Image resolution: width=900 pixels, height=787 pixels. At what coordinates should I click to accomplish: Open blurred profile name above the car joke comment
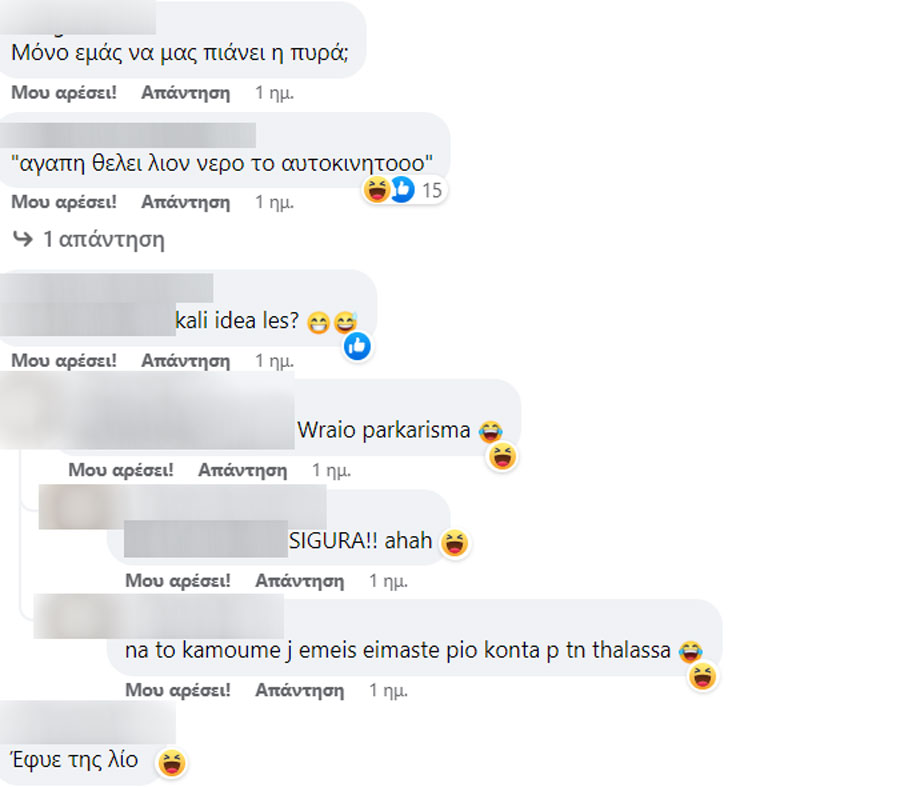tap(127, 135)
